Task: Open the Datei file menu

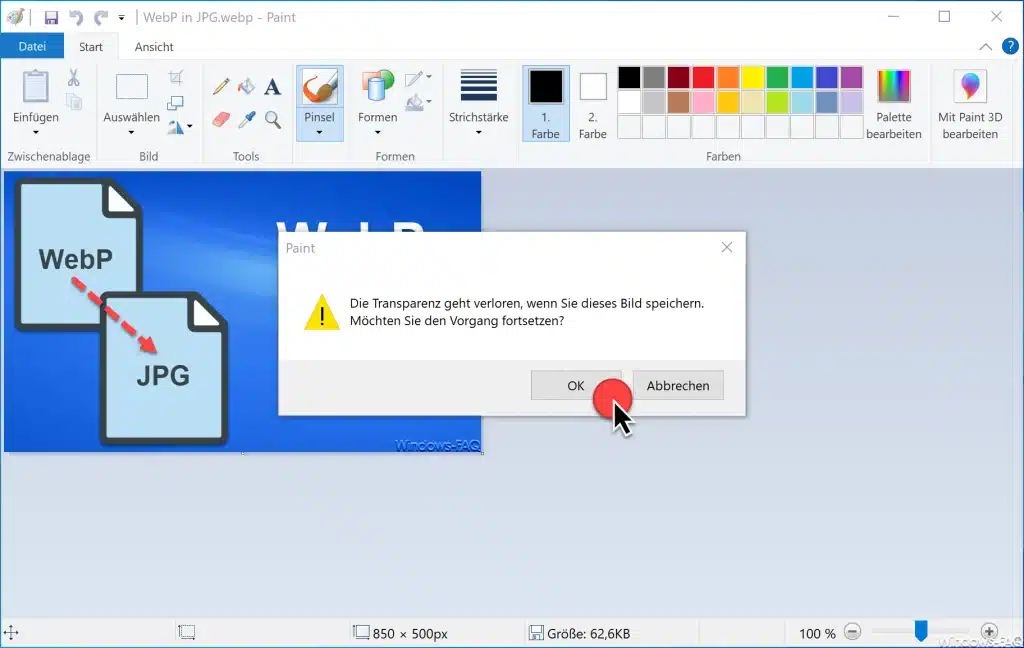Action: (32, 46)
